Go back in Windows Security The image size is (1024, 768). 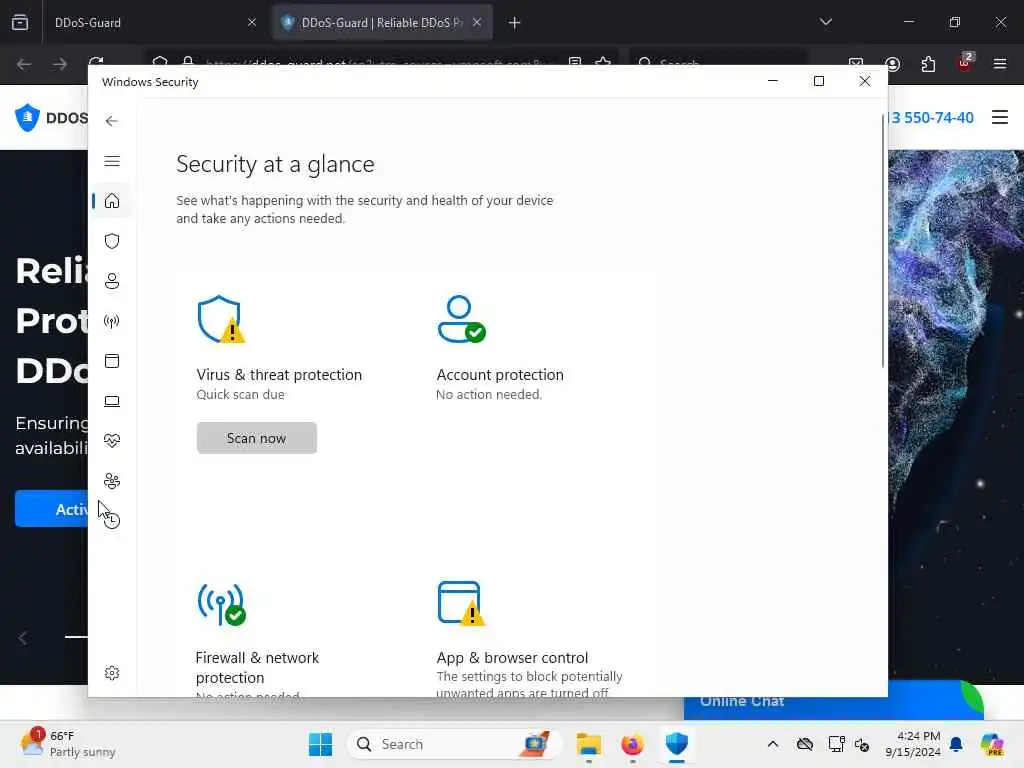coord(112,121)
